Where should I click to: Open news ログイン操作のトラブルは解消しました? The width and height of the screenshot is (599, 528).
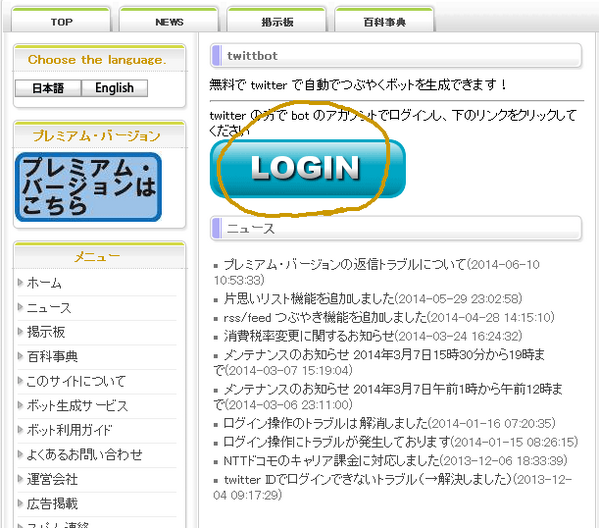click(x=325, y=423)
